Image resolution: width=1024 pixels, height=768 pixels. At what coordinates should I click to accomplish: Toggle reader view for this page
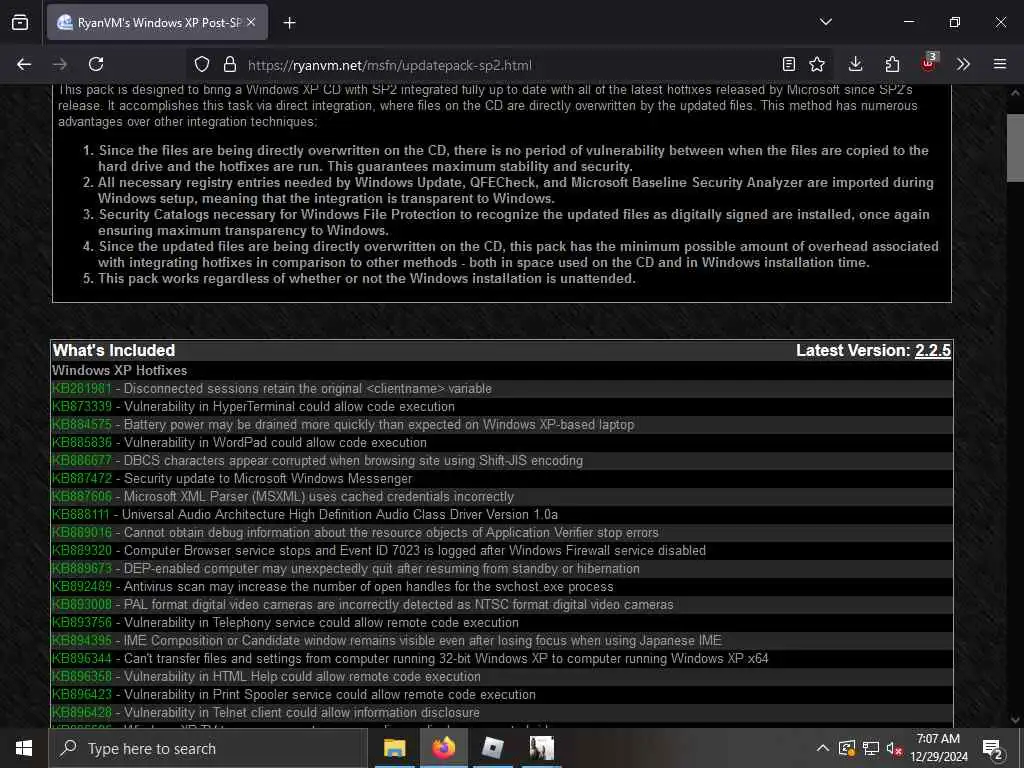click(789, 64)
